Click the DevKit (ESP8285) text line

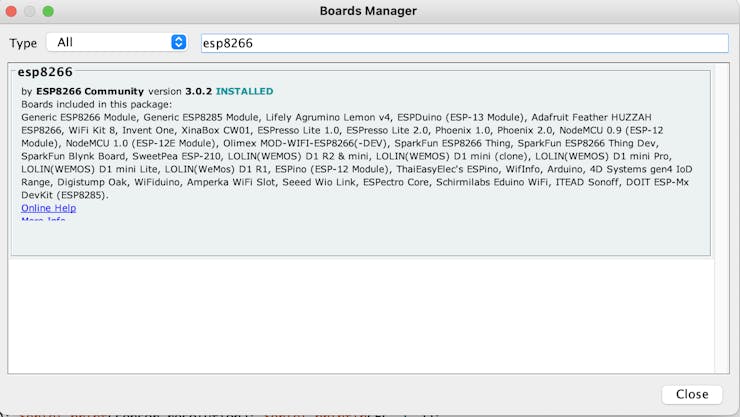click(x=65, y=195)
